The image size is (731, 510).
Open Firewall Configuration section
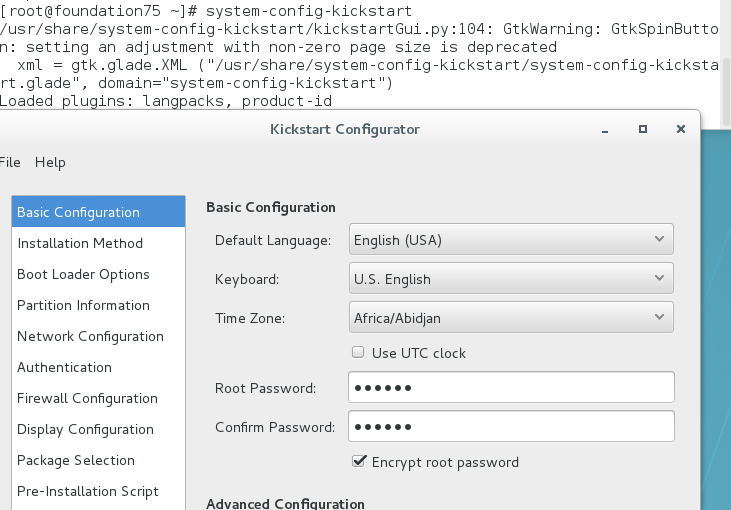(98, 398)
